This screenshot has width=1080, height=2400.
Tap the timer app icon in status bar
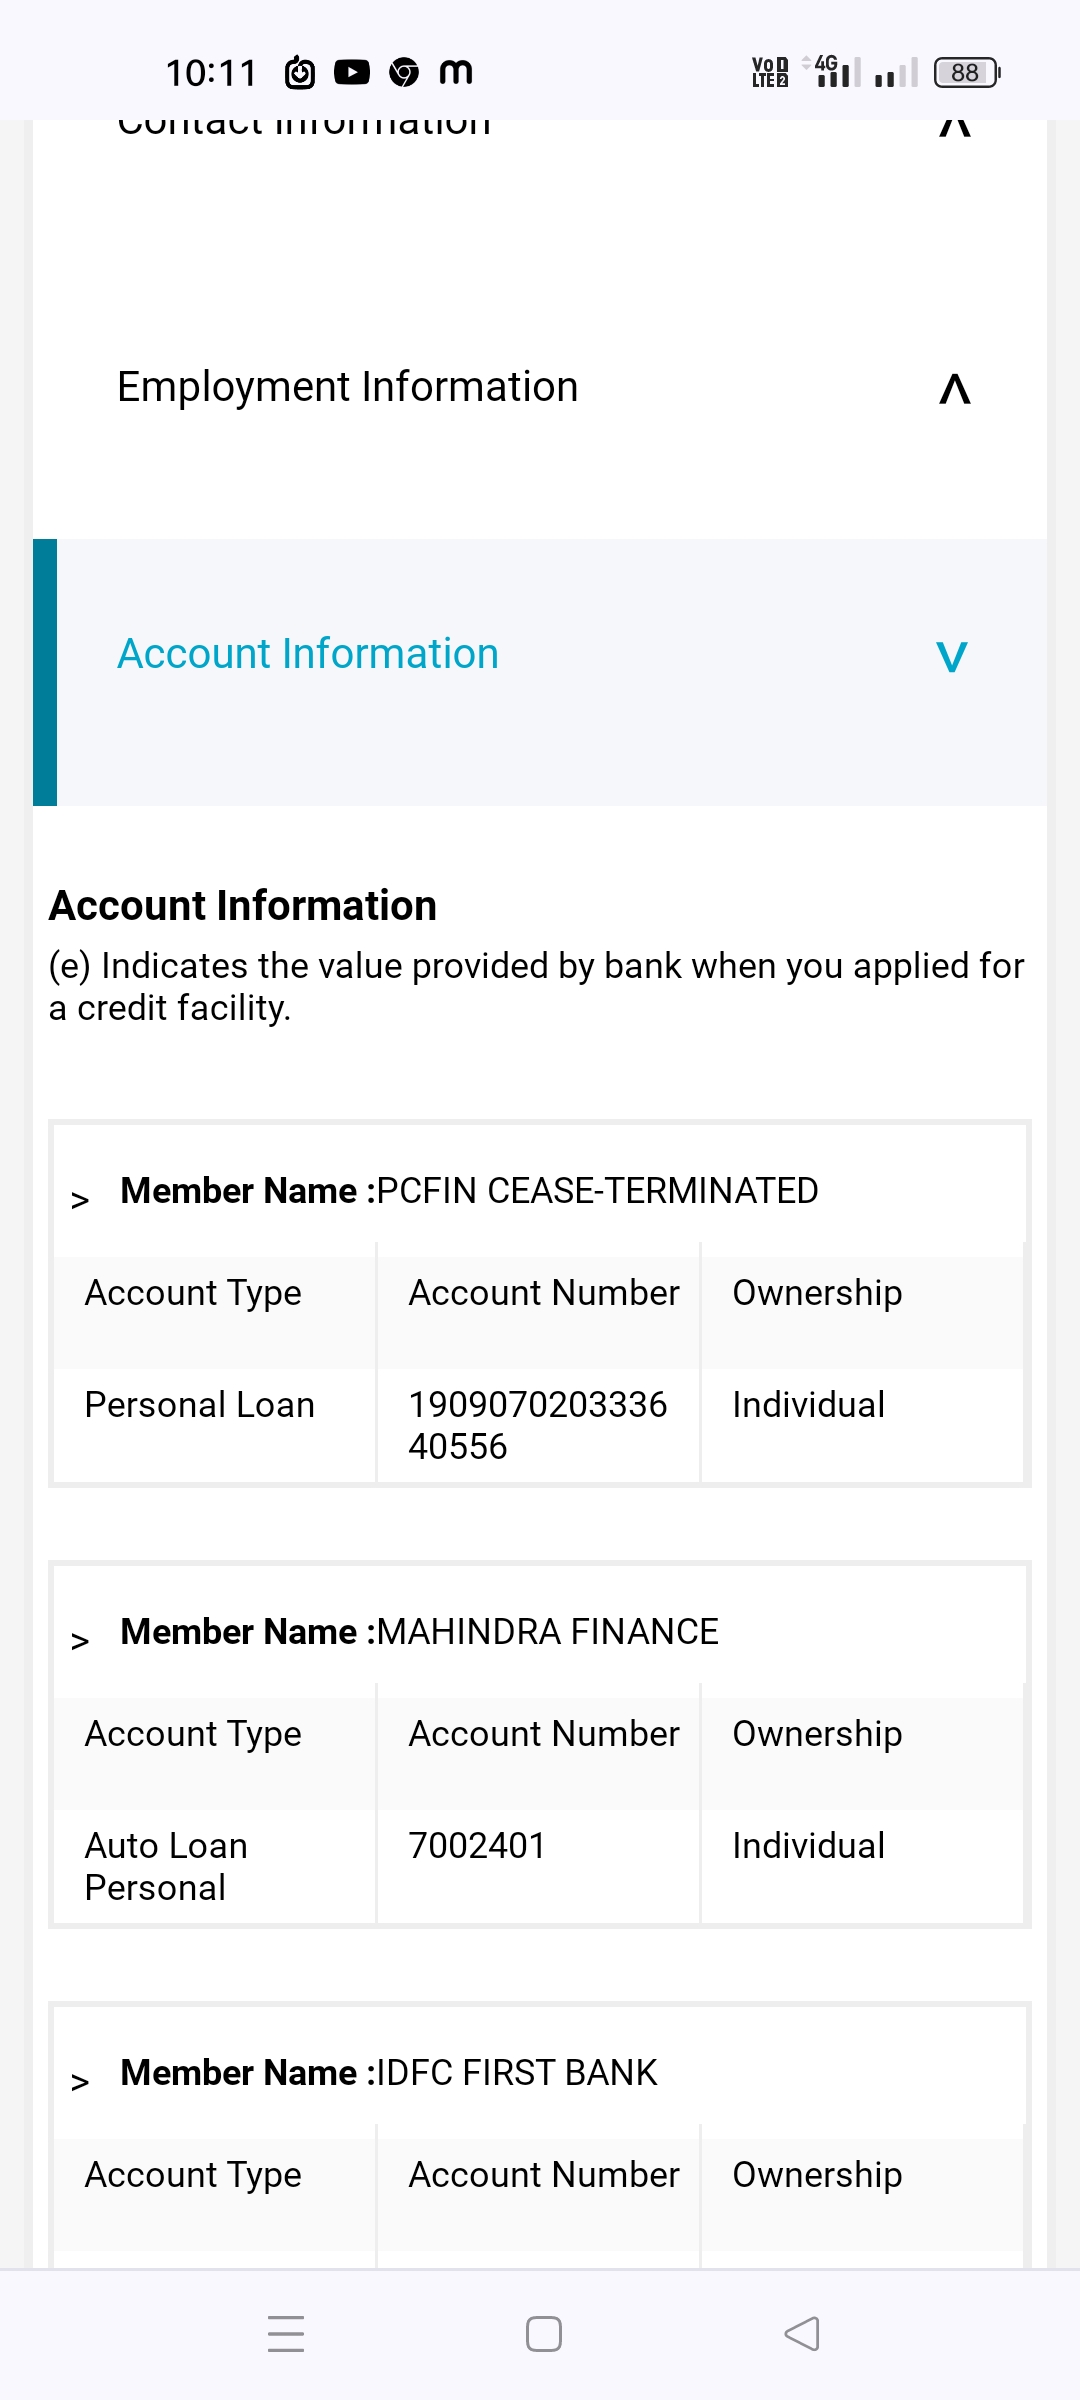[x=300, y=72]
